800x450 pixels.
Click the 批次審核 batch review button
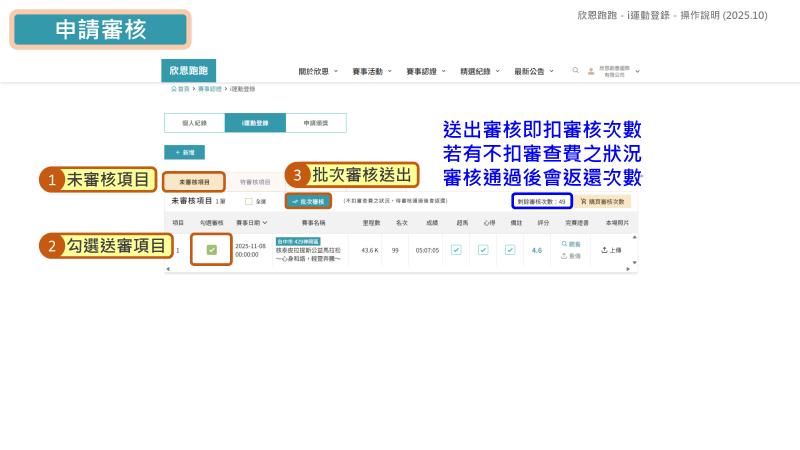[307, 201]
